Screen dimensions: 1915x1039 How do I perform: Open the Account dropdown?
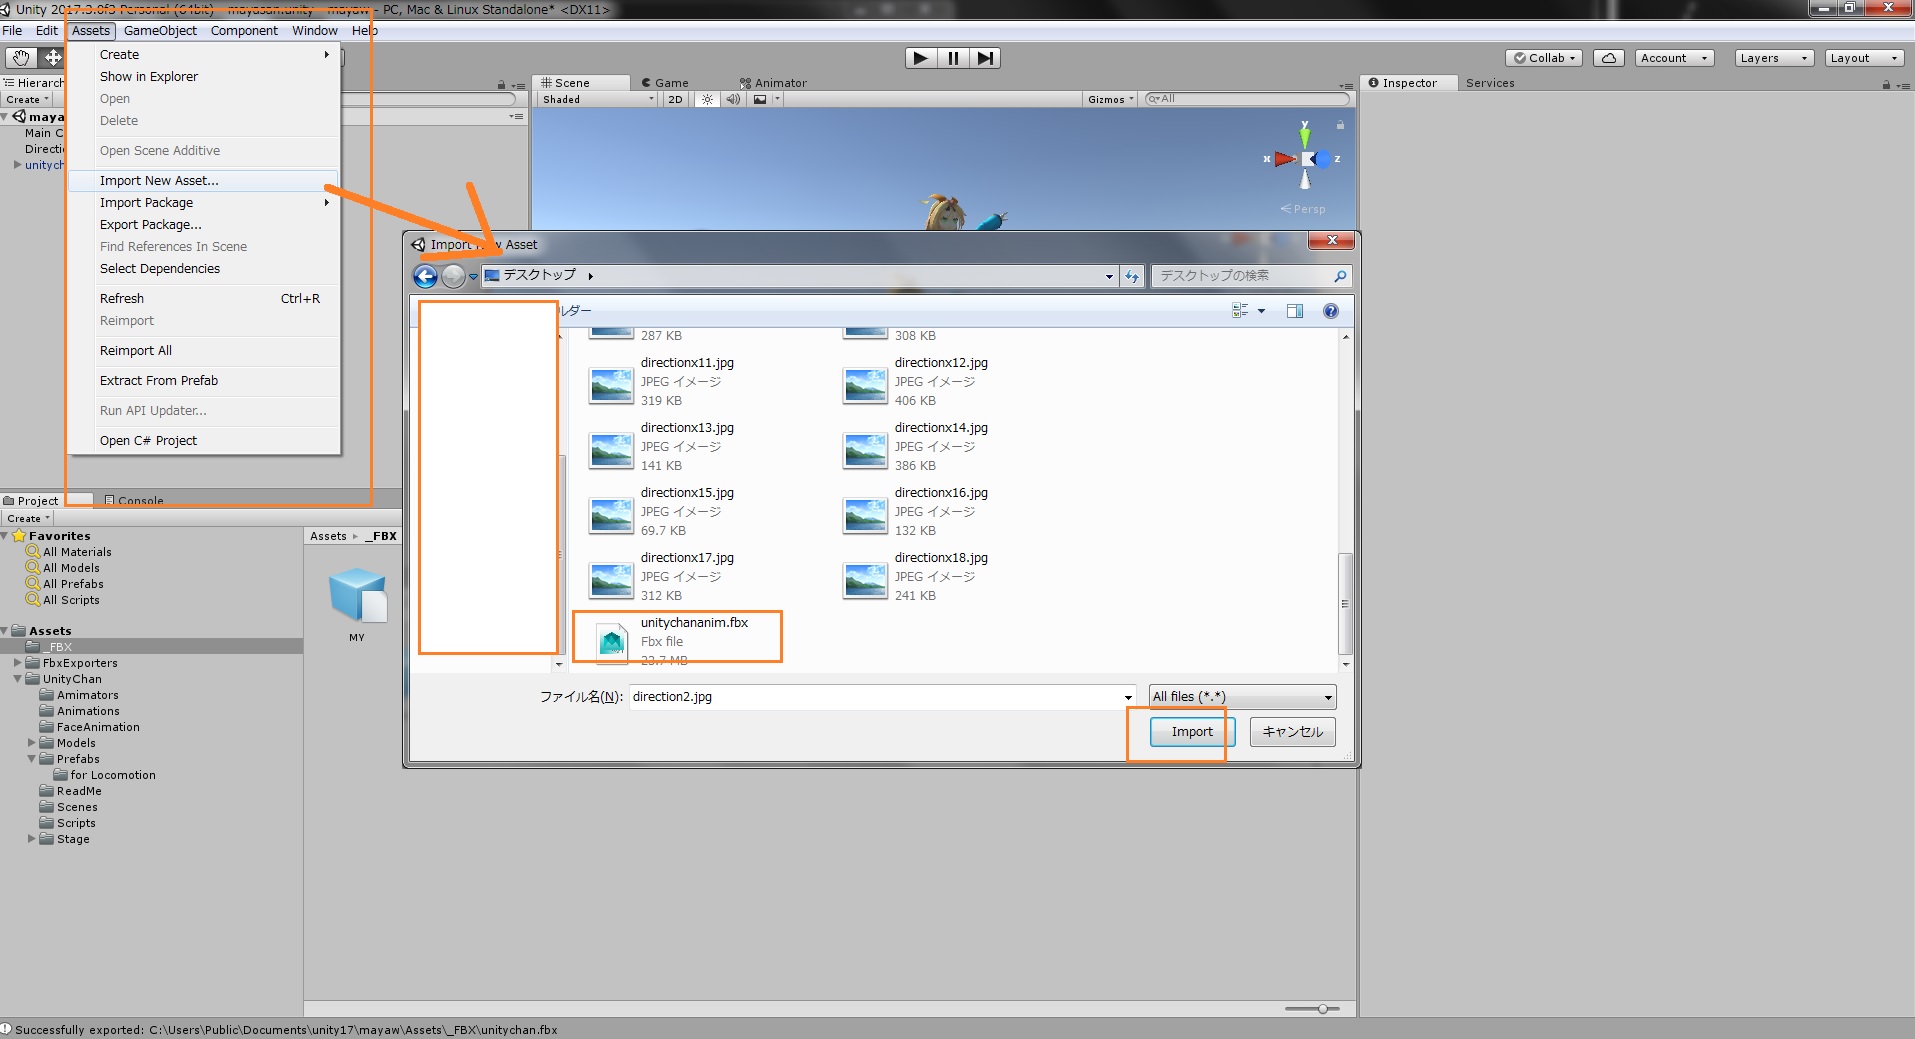pyautogui.click(x=1675, y=58)
